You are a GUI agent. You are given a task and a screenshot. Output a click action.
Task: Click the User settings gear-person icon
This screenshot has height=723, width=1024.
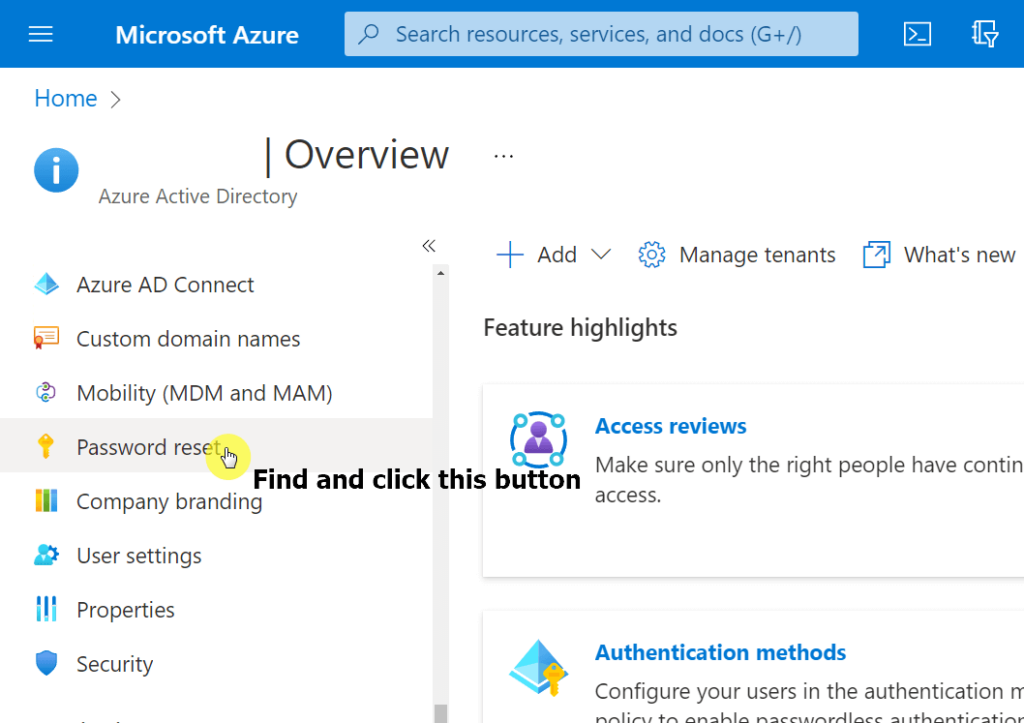pyautogui.click(x=46, y=555)
